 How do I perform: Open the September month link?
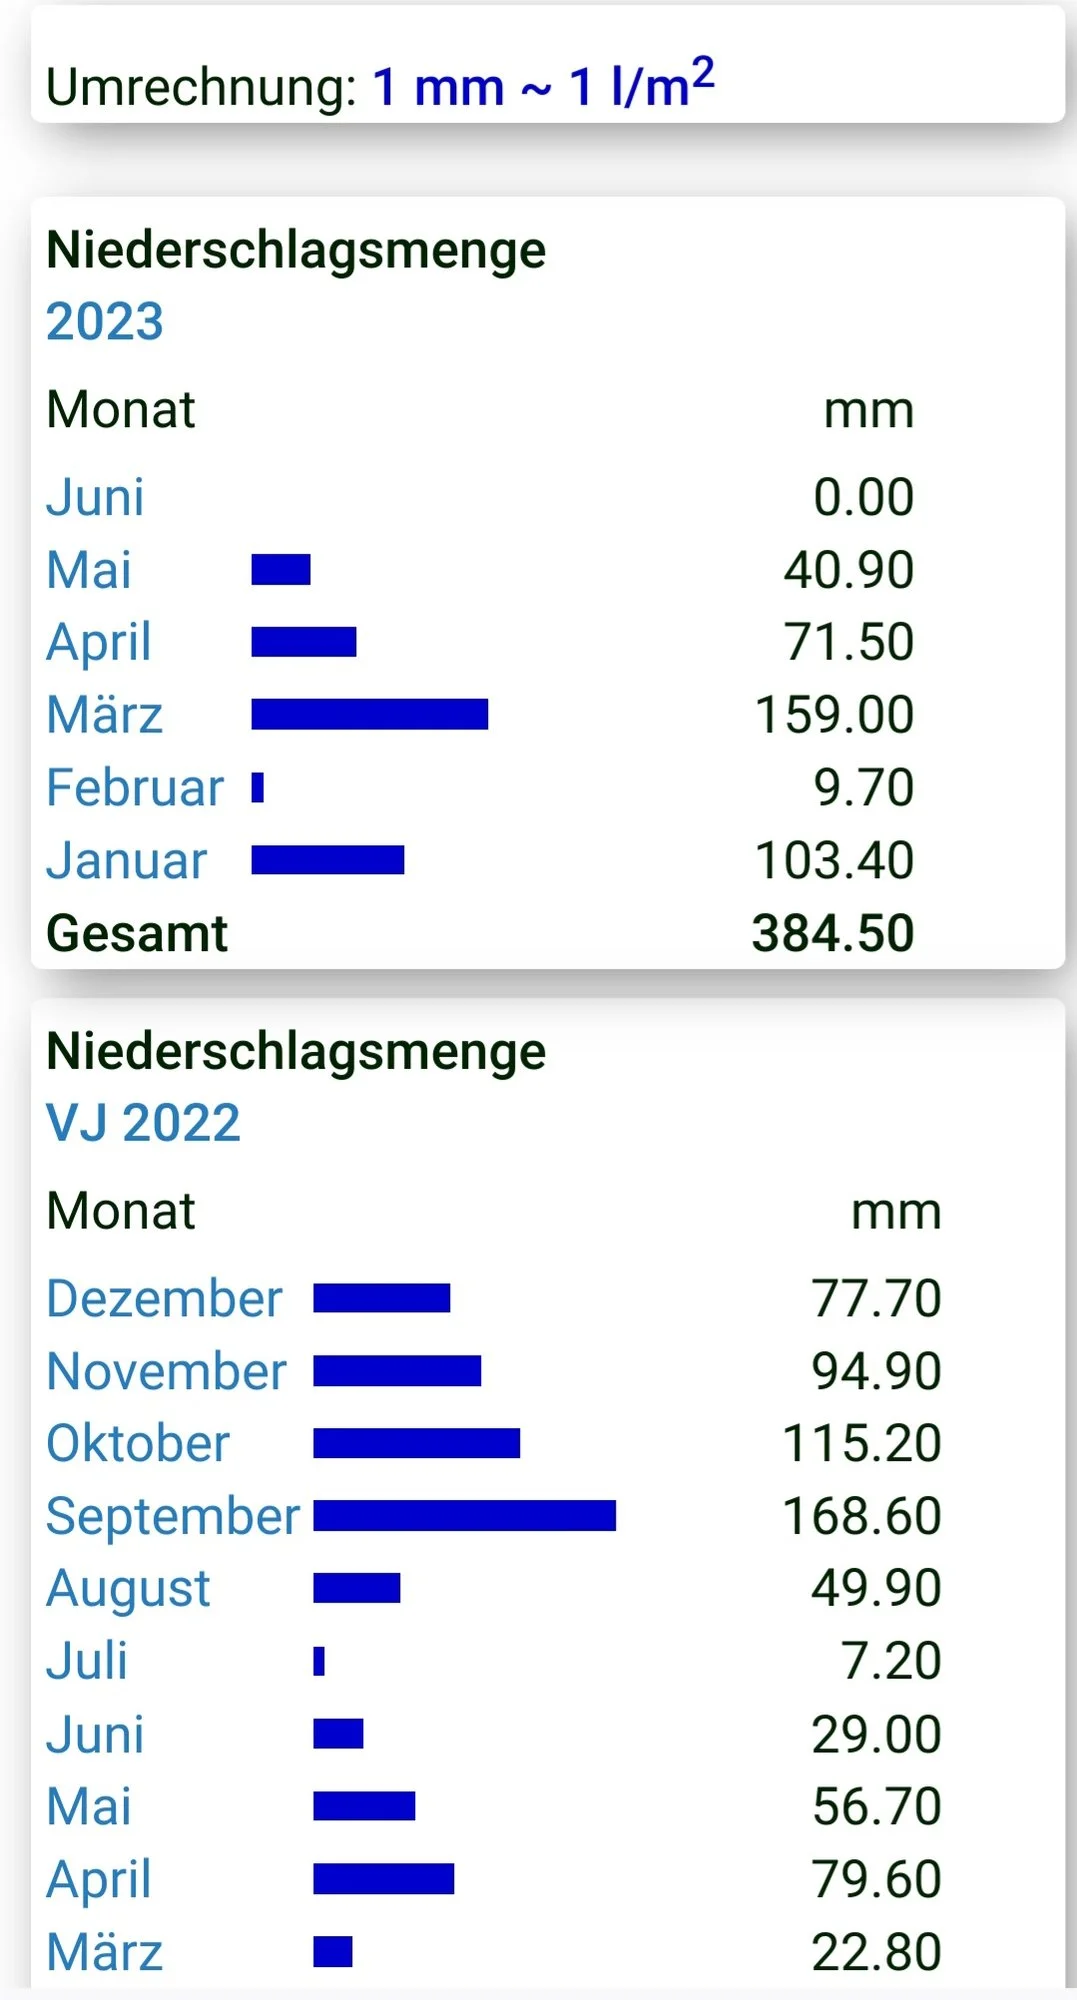(173, 1517)
